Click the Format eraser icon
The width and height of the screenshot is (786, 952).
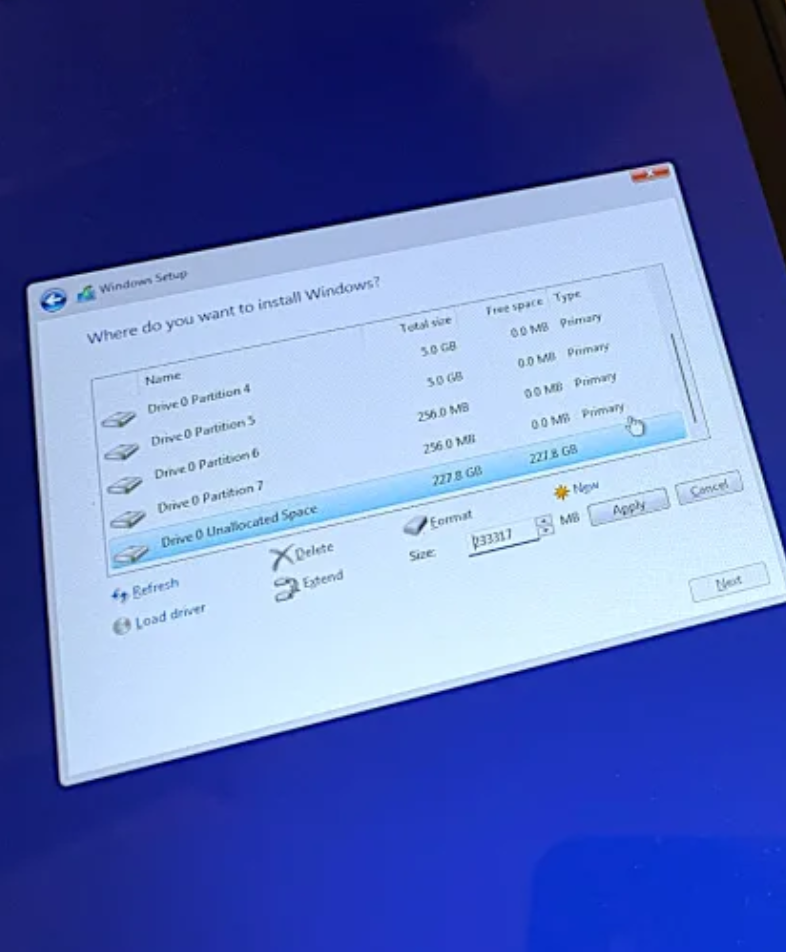[415, 525]
